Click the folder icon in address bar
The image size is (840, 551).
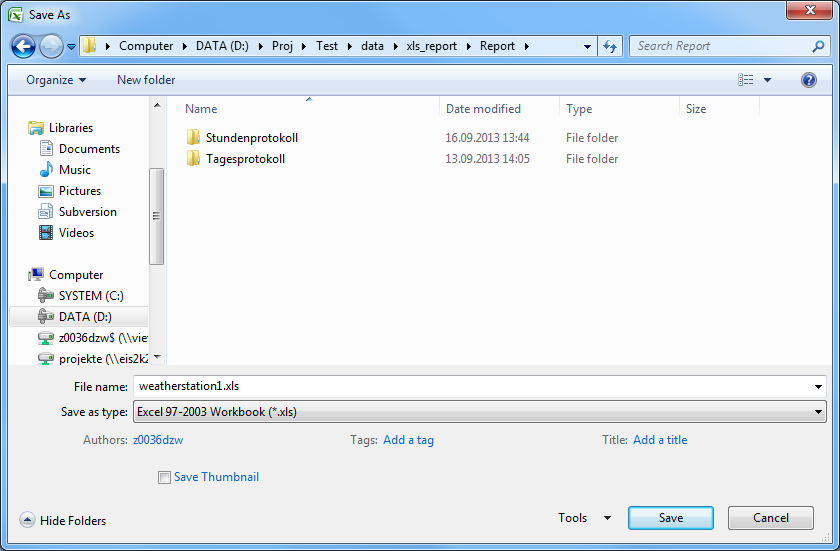tap(89, 46)
